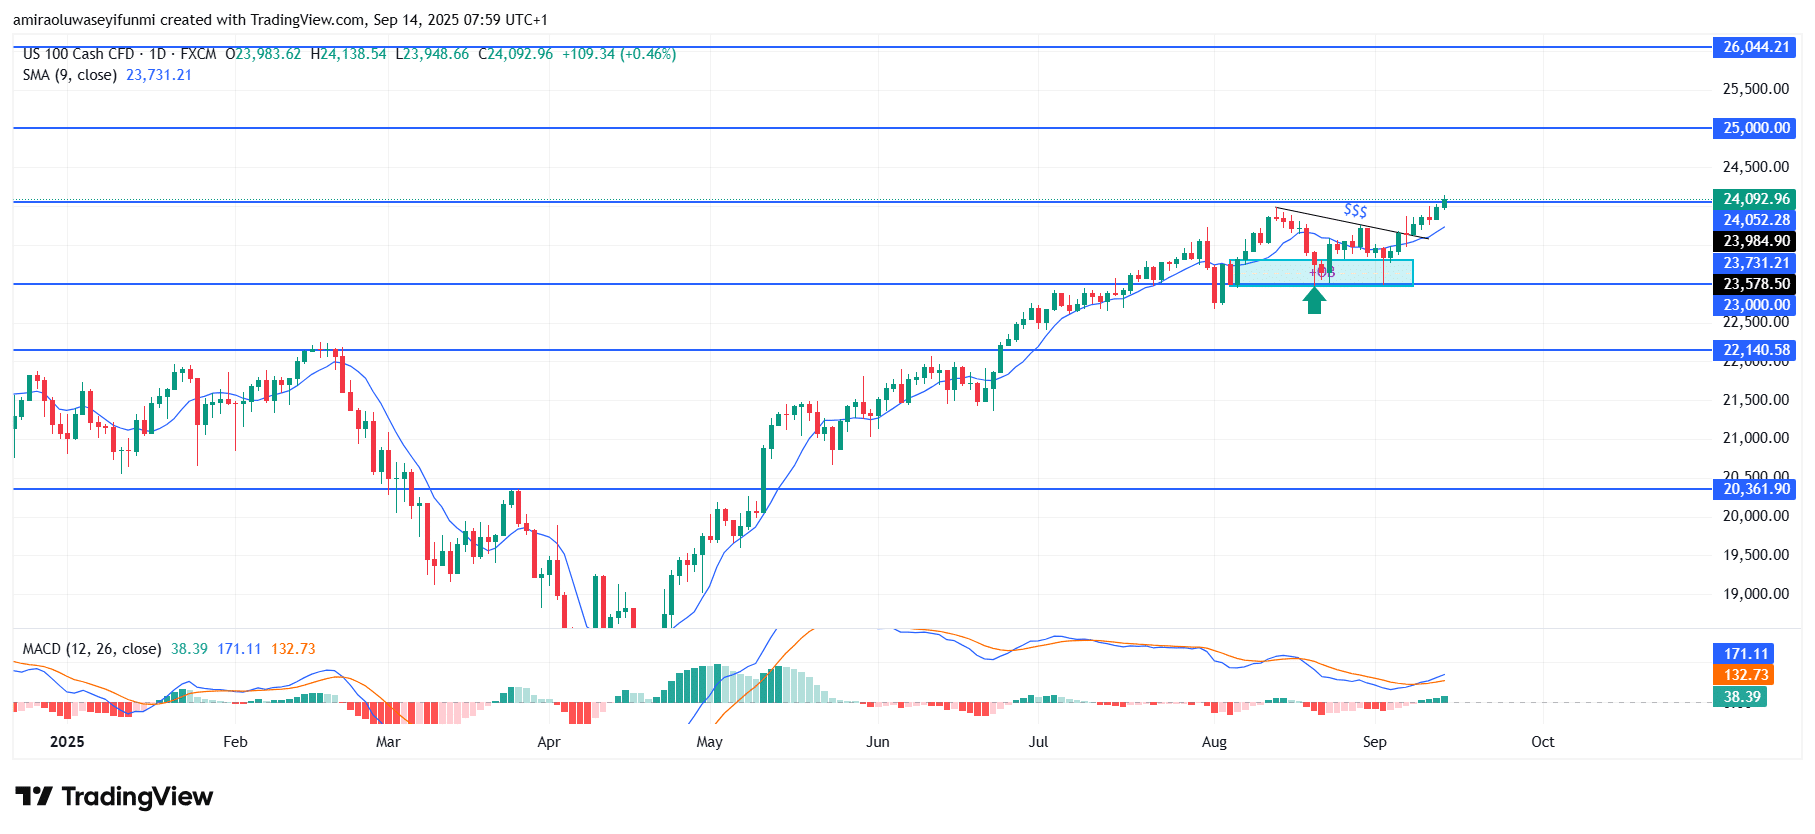Click the Sep label on time axis
This screenshot has height=834, width=1815.
[x=1374, y=742]
